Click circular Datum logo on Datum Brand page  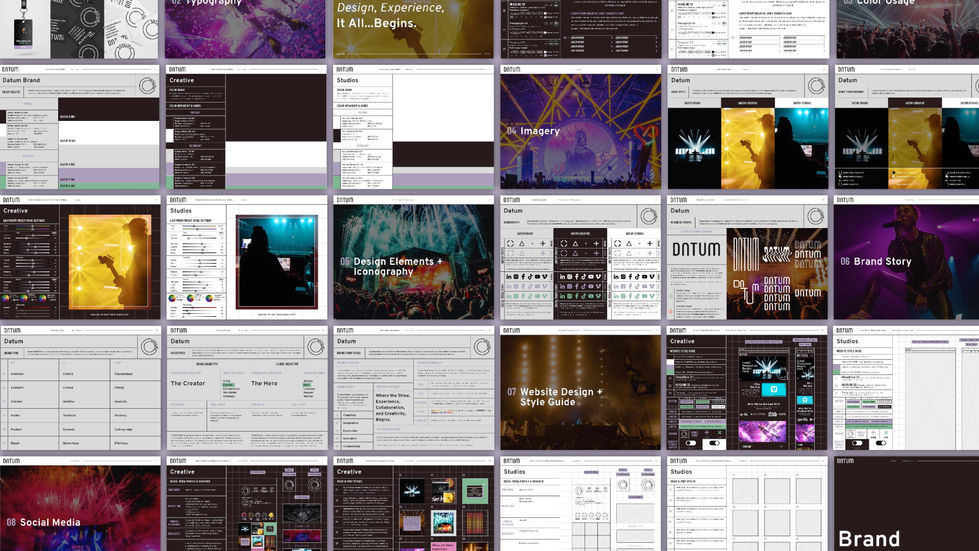(147, 85)
